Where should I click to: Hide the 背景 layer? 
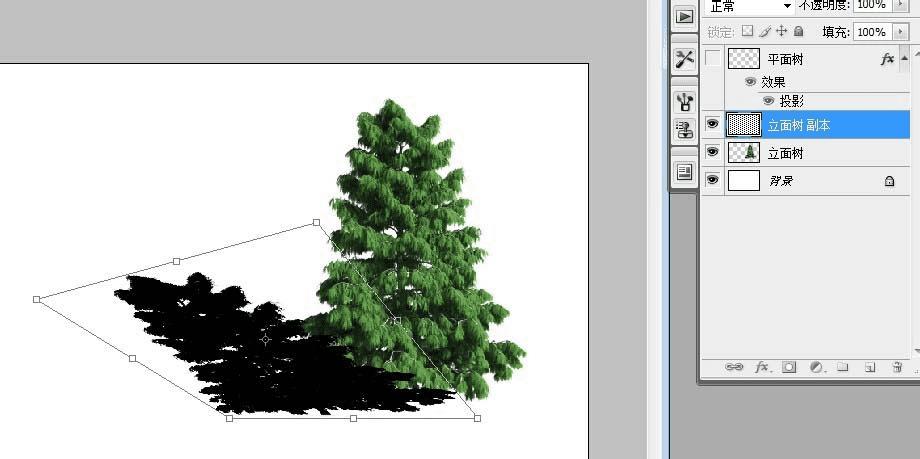coord(712,180)
